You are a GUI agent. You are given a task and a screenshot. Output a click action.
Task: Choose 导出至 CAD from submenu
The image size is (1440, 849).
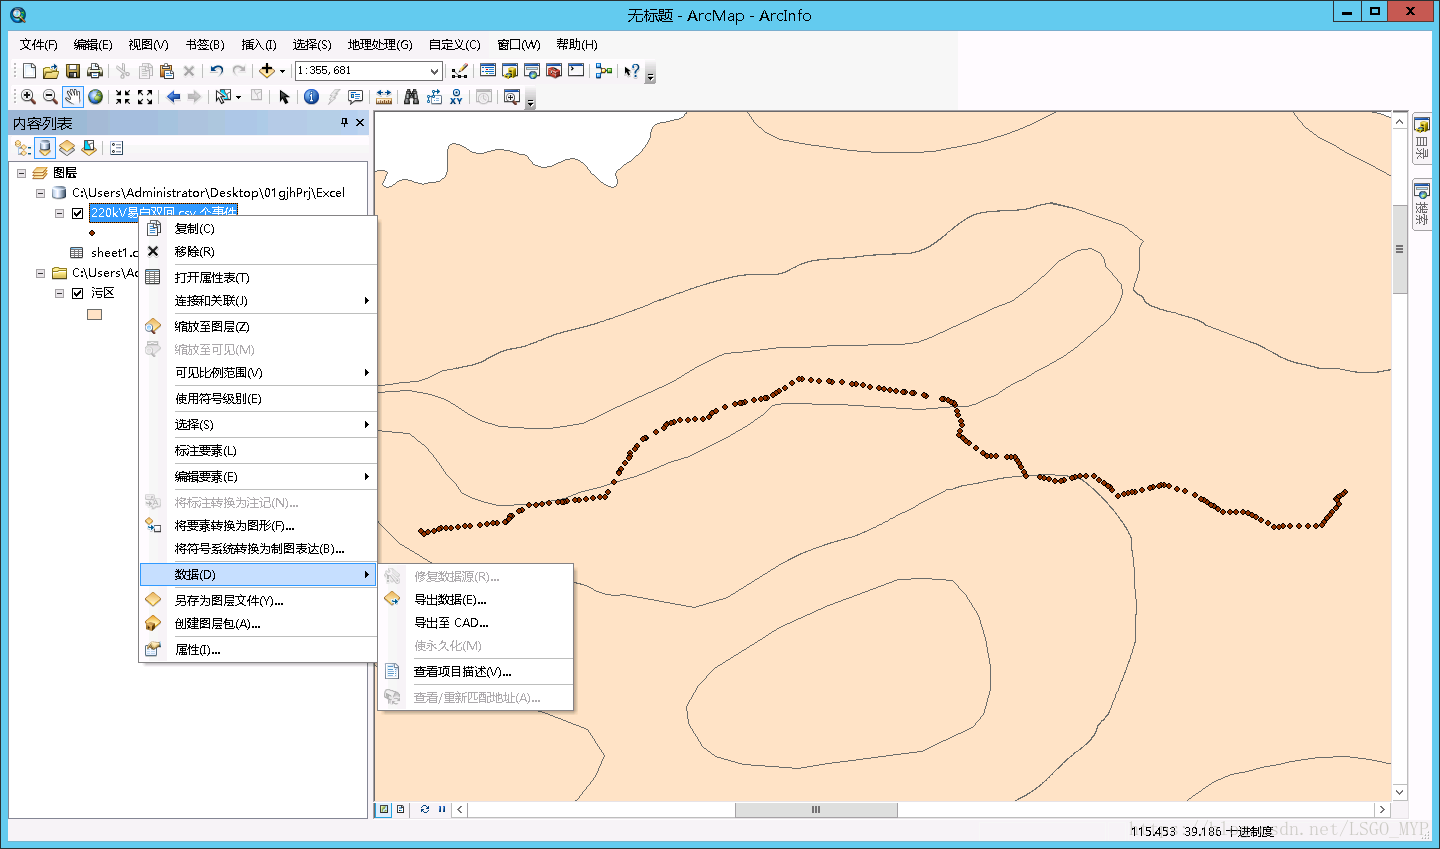(476, 623)
